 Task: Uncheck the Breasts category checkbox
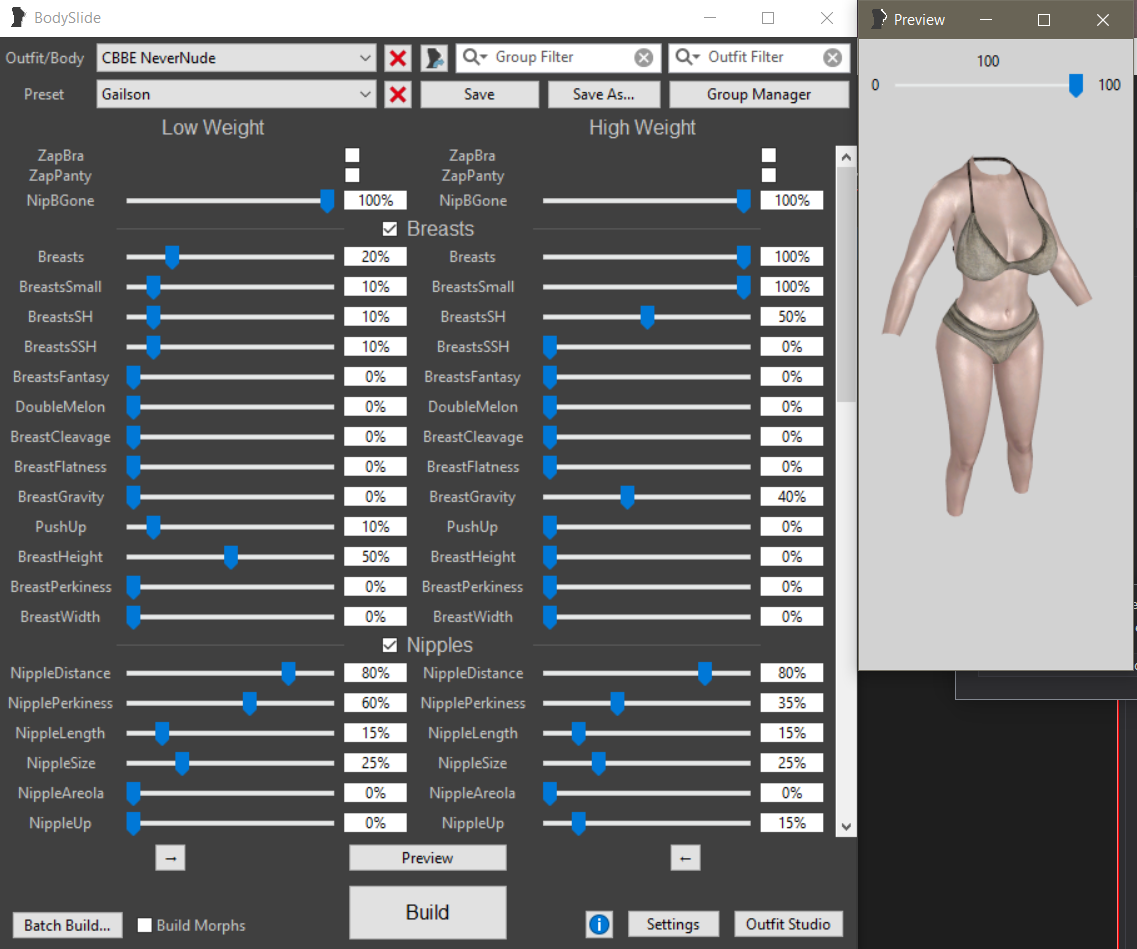click(389, 229)
